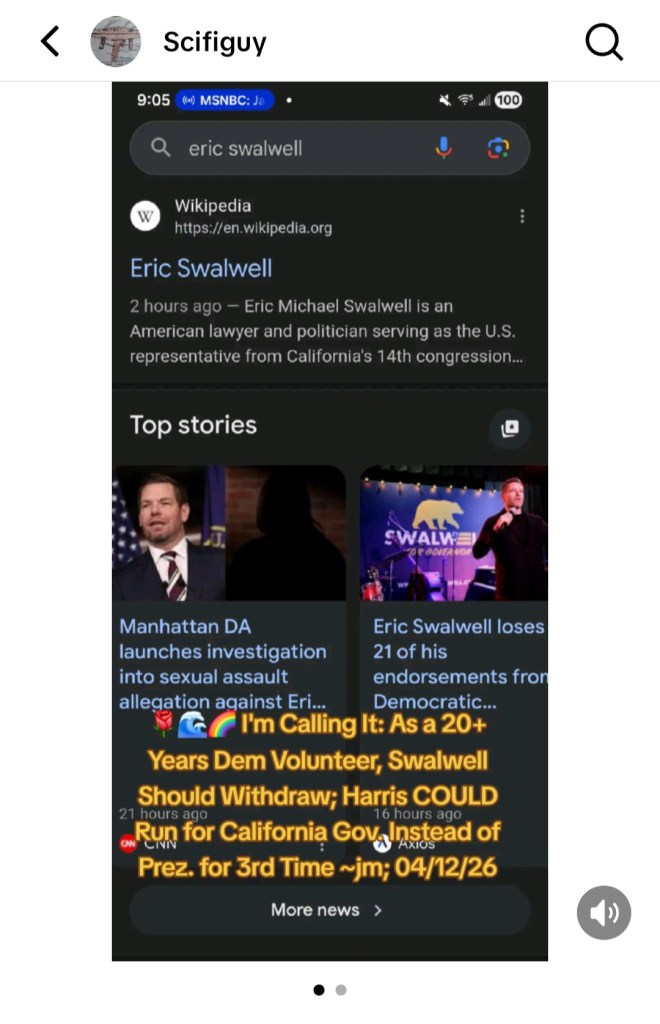Tap the Wikipedia W logo icon

[145, 216]
